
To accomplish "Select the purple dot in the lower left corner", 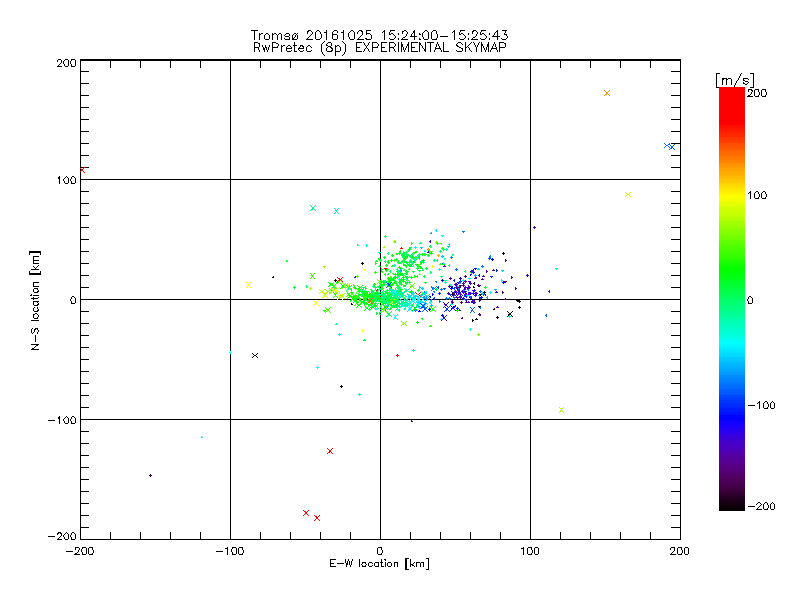I will tap(150, 475).
